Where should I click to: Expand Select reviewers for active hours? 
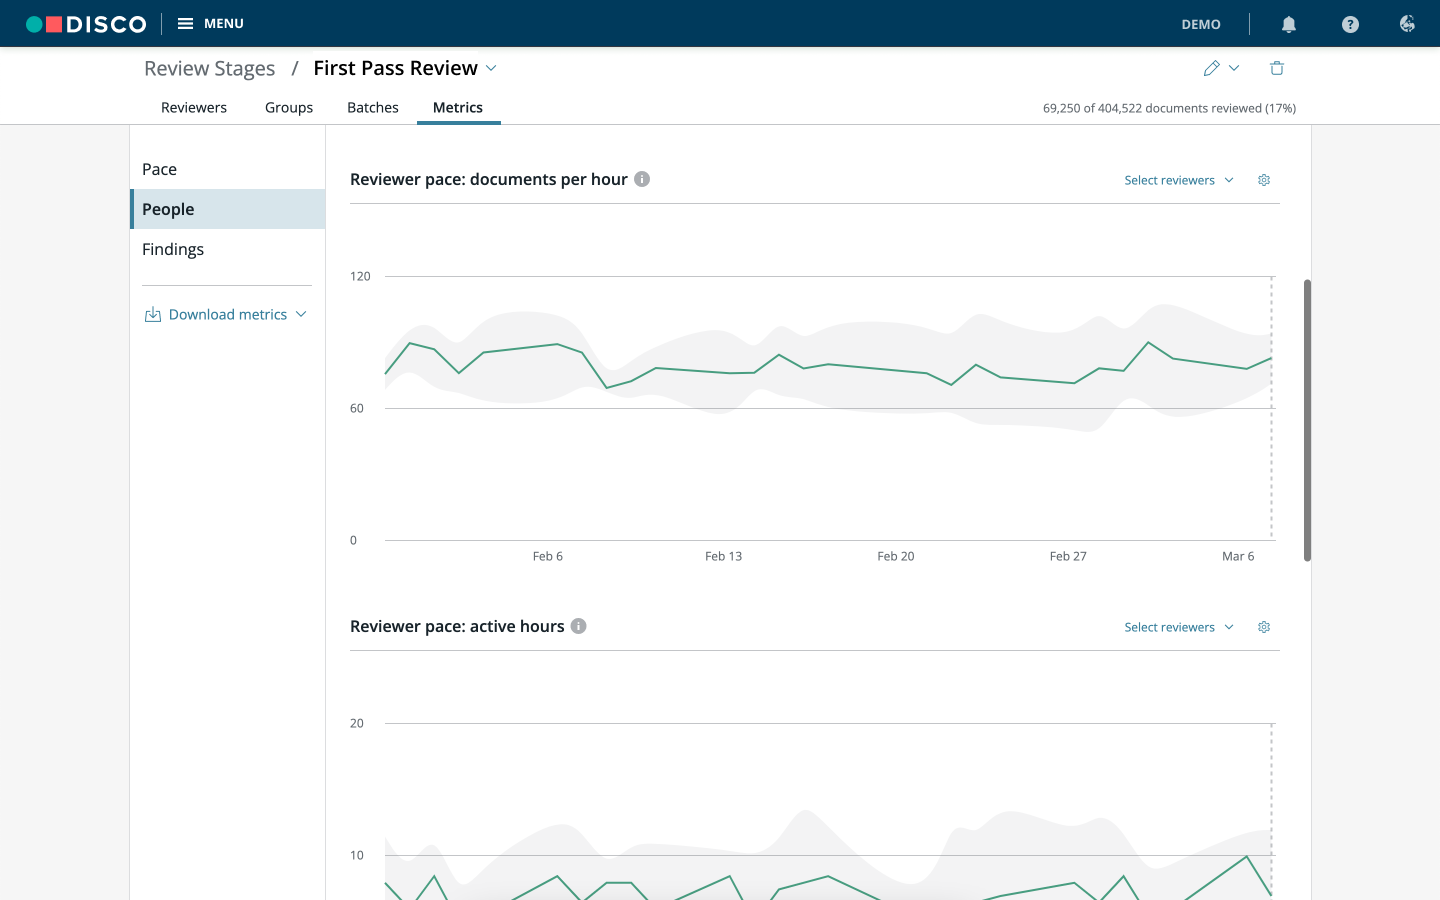pos(1179,627)
